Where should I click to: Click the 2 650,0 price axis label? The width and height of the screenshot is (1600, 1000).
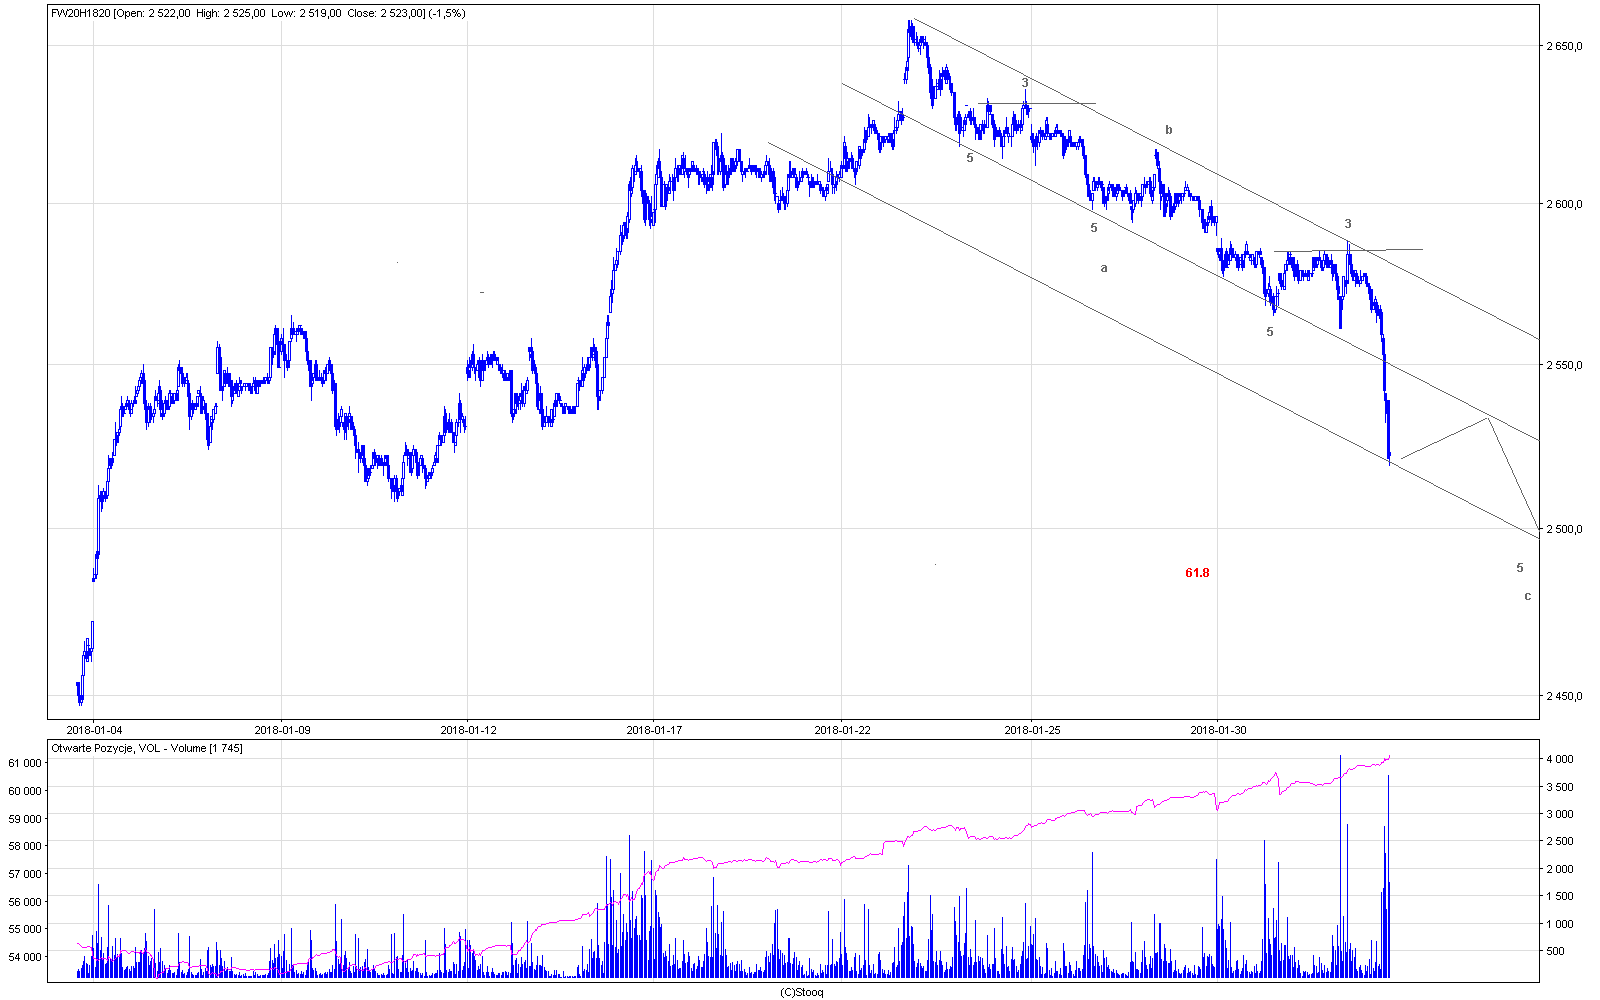click(1565, 46)
